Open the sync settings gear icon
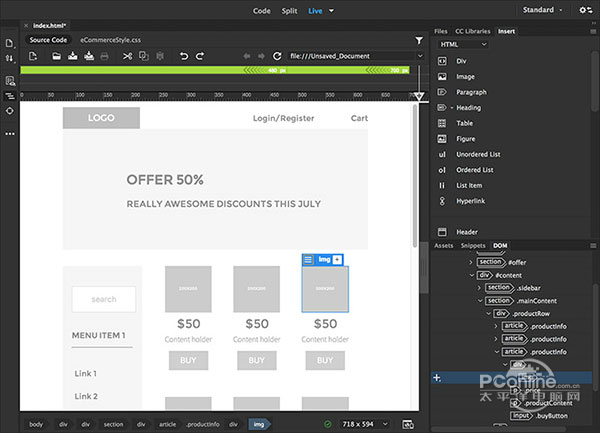 [x=585, y=11]
